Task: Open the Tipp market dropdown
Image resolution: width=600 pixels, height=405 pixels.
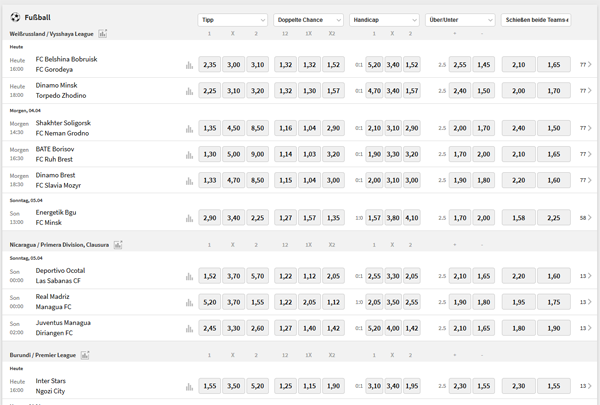Action: [x=233, y=19]
